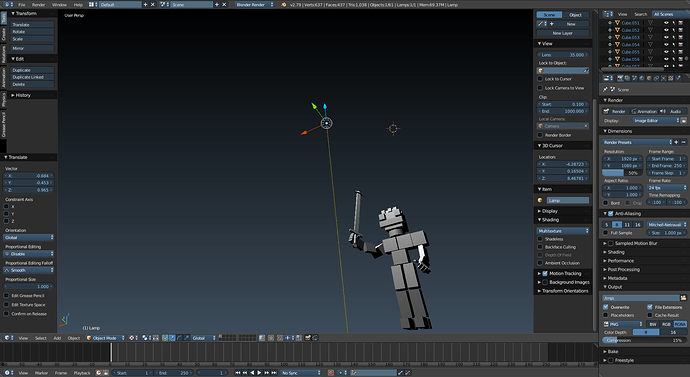The height and width of the screenshot is (377, 690).
Task: Toggle the File Extensions checkbox
Action: 650,307
